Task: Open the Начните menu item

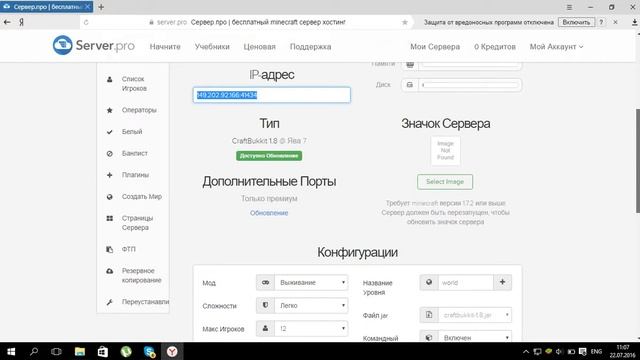Action: (165, 47)
